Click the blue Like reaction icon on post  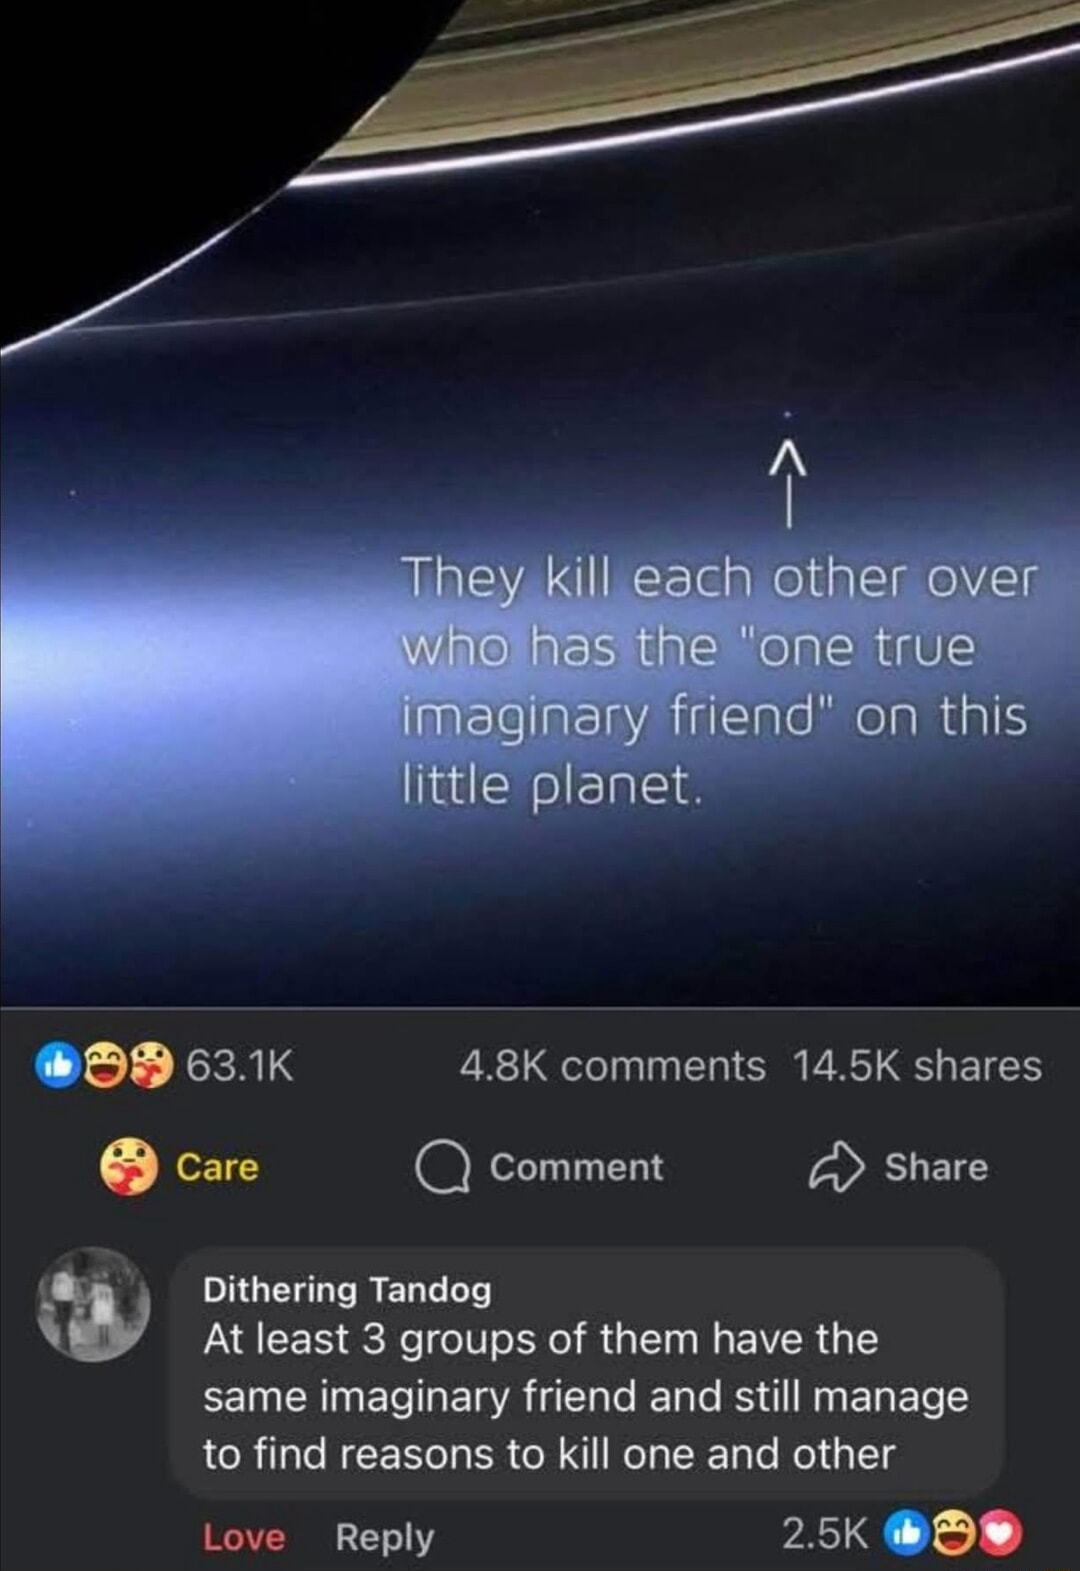point(58,1065)
